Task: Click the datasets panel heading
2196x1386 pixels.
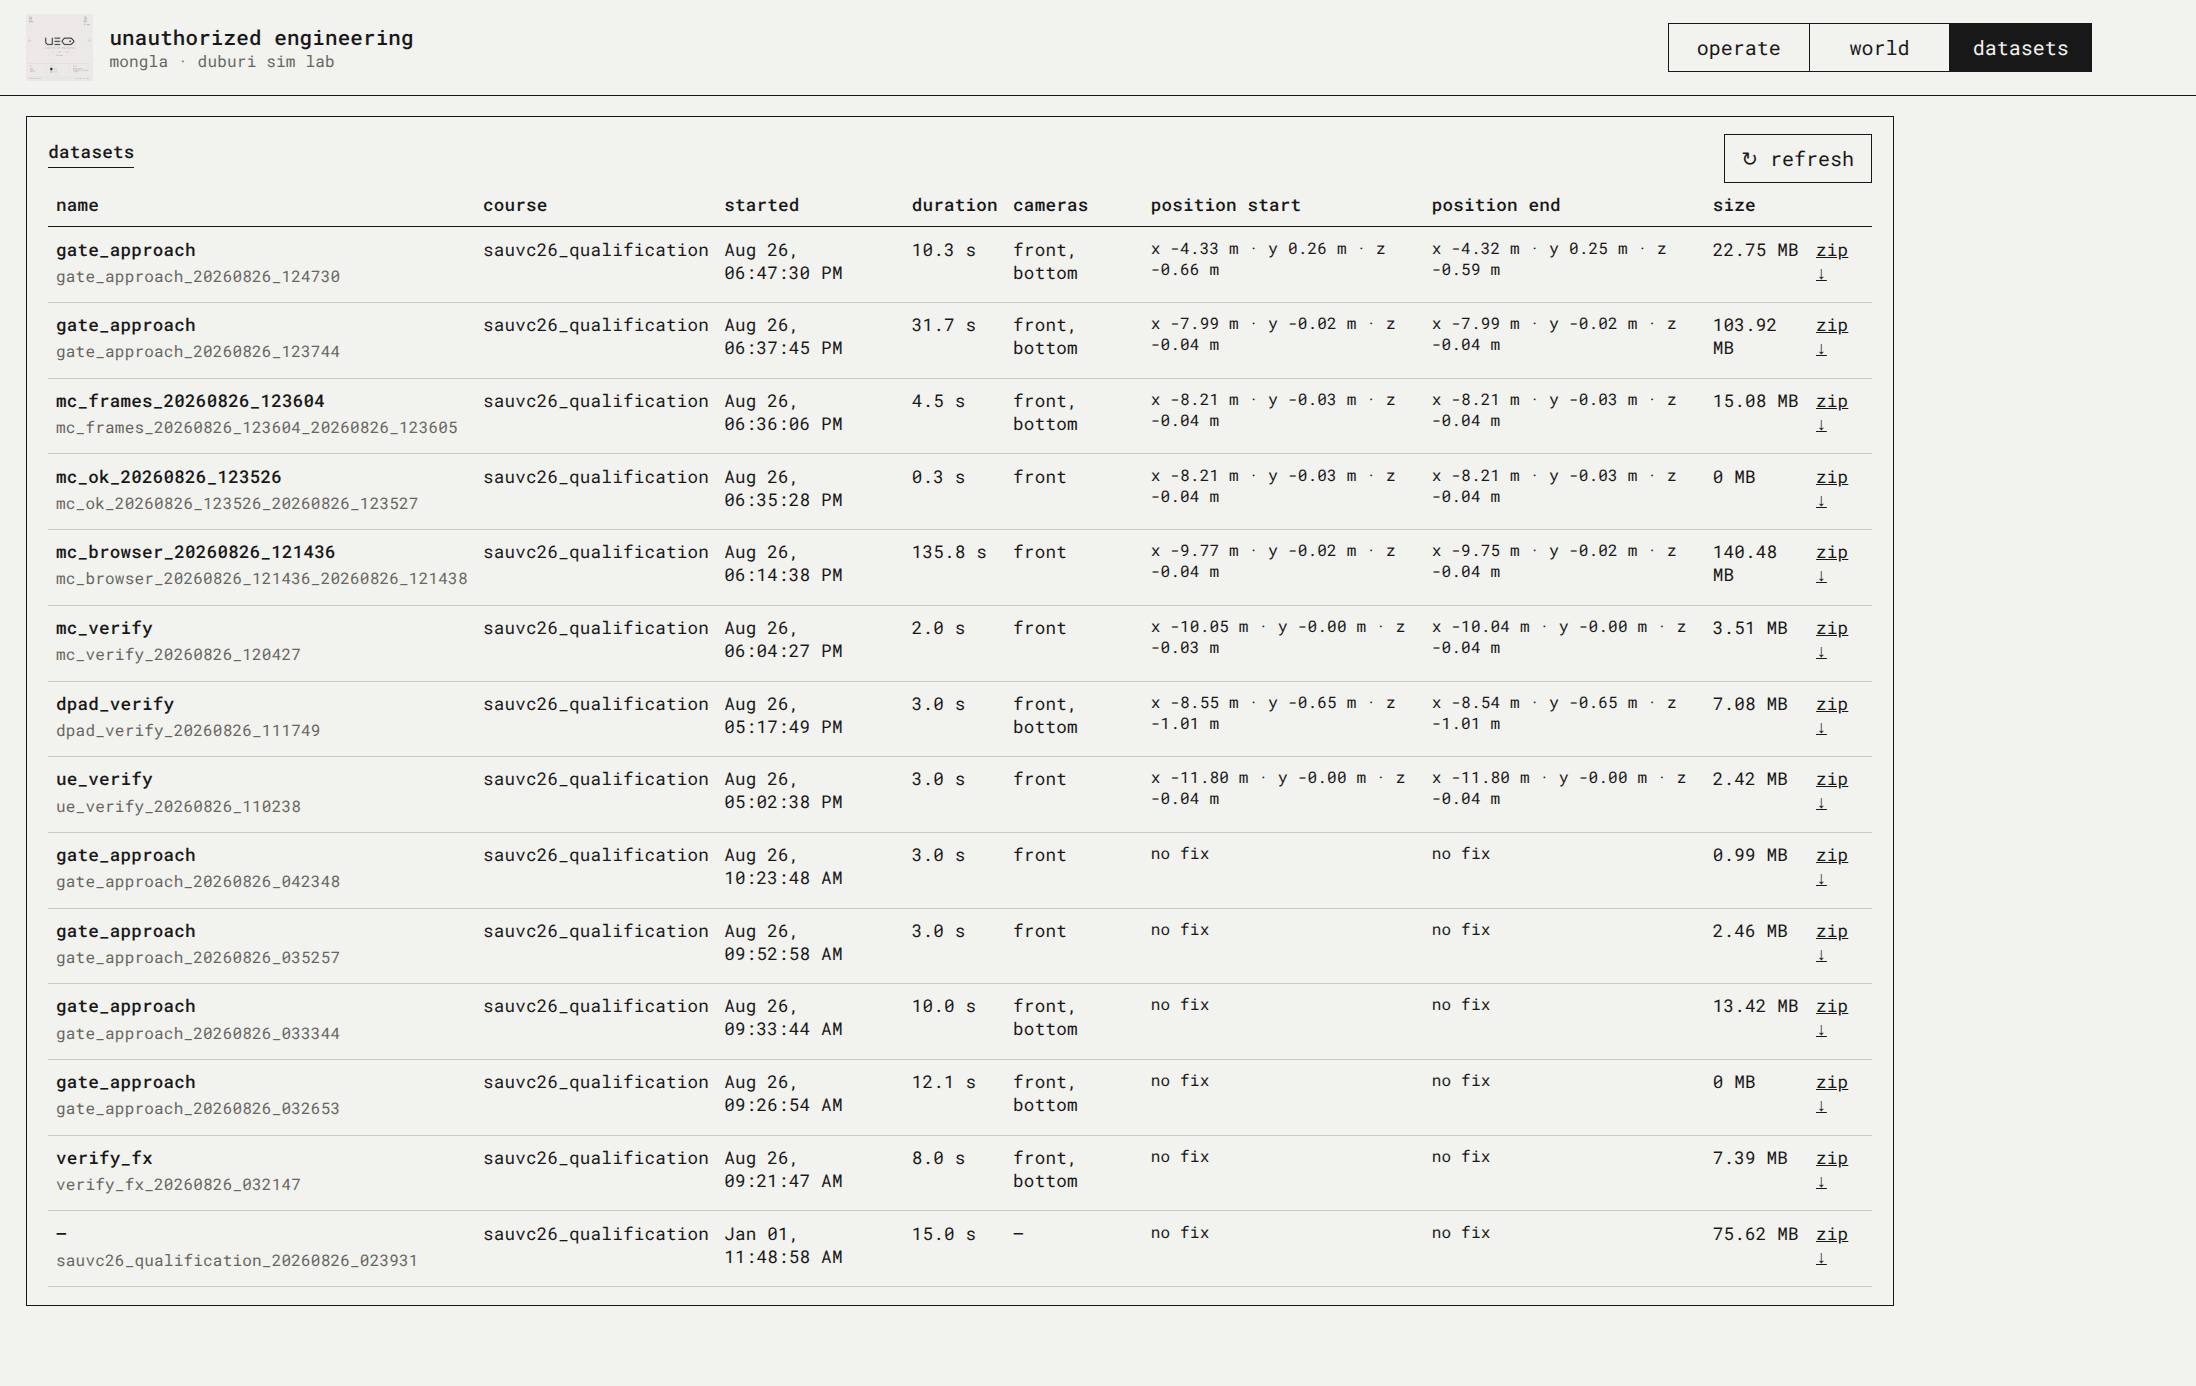Action: click(x=91, y=152)
